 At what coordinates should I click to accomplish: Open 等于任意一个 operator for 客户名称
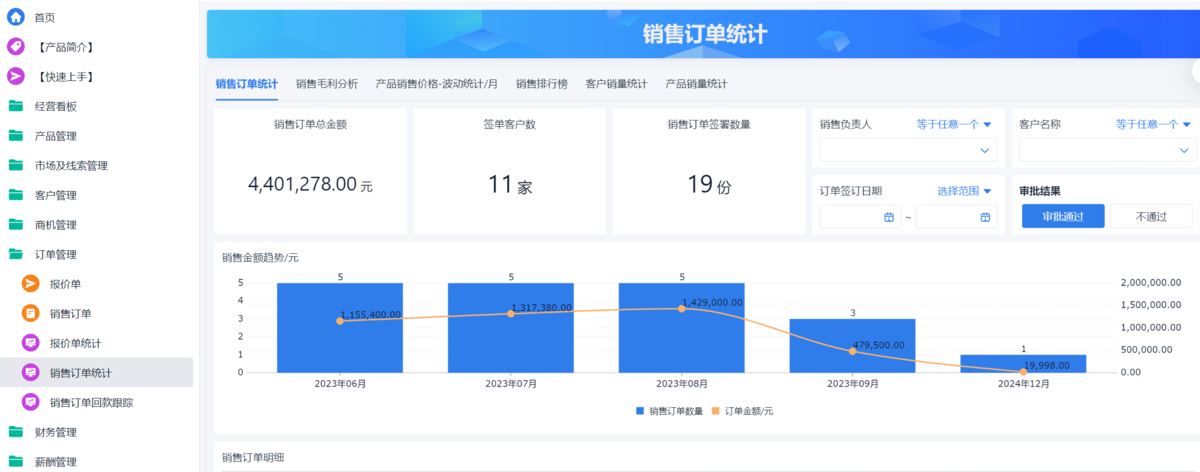pos(1153,124)
